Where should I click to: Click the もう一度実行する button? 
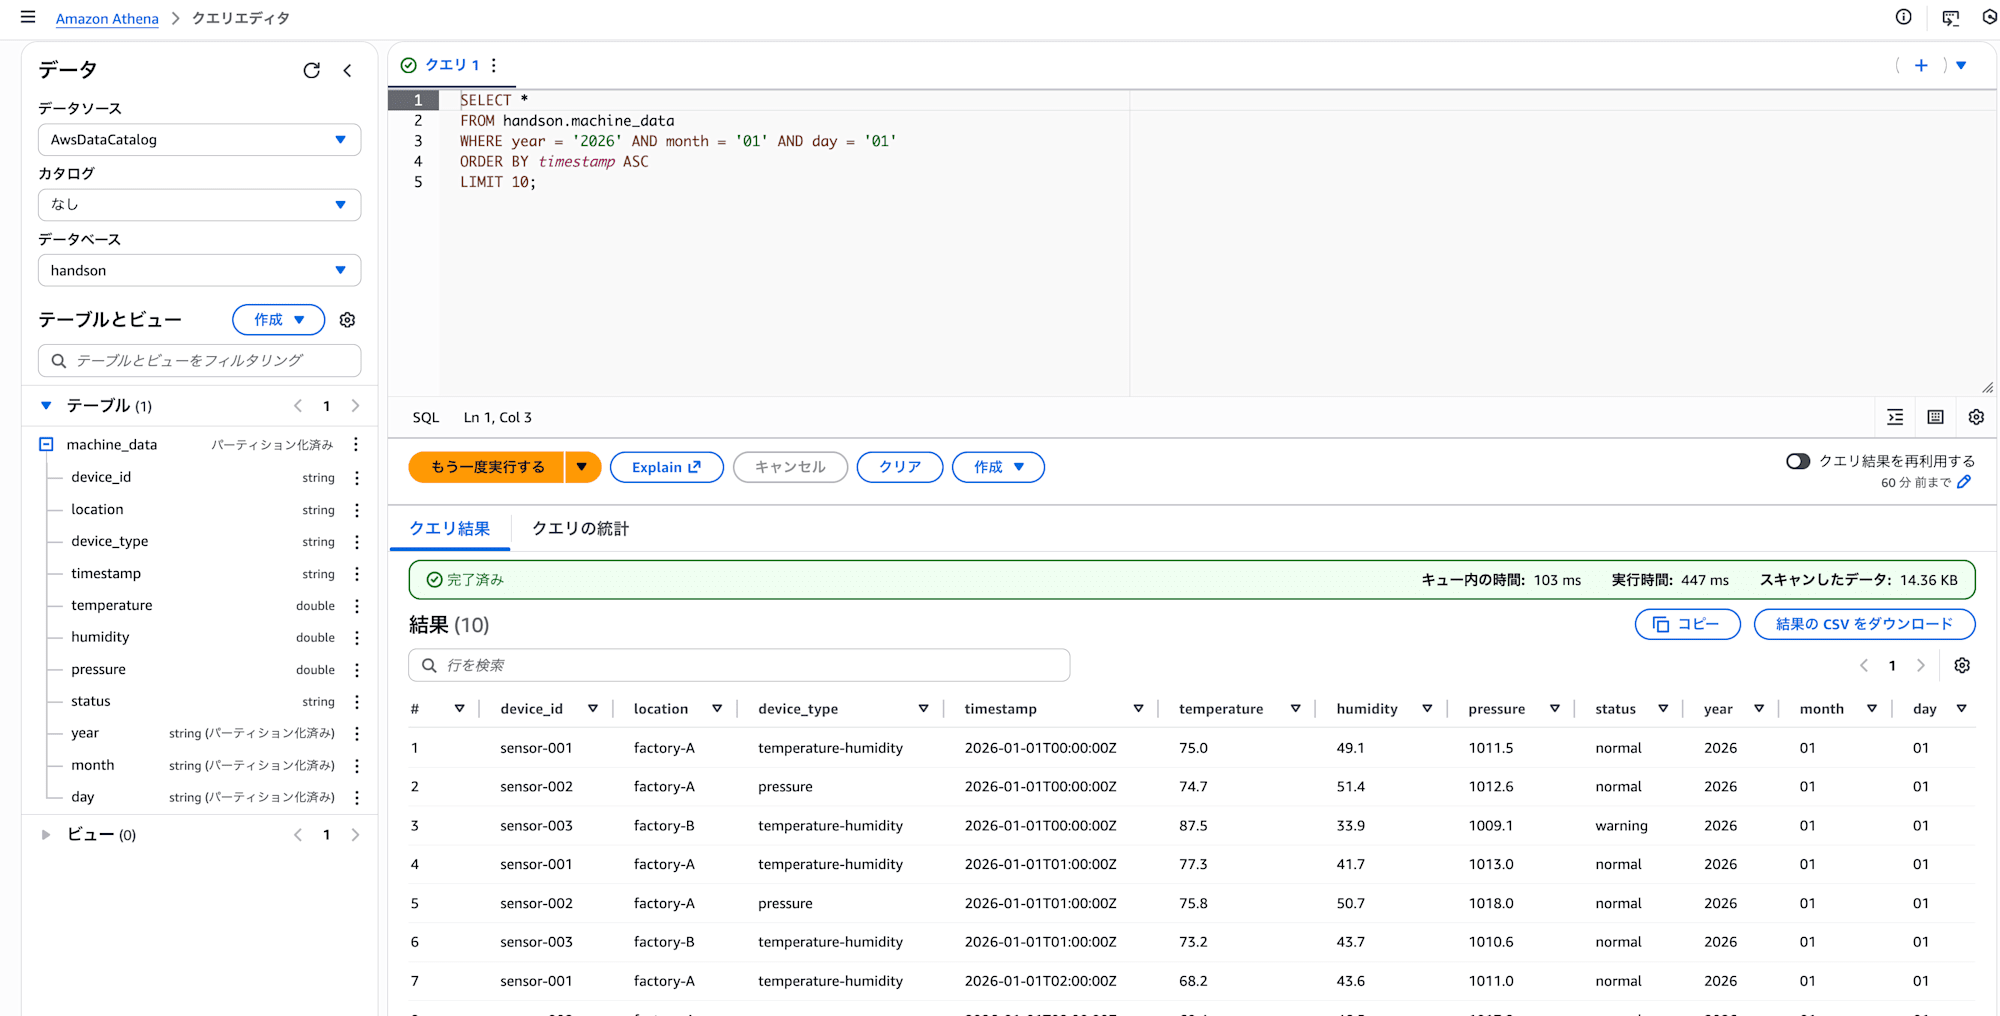click(x=487, y=467)
